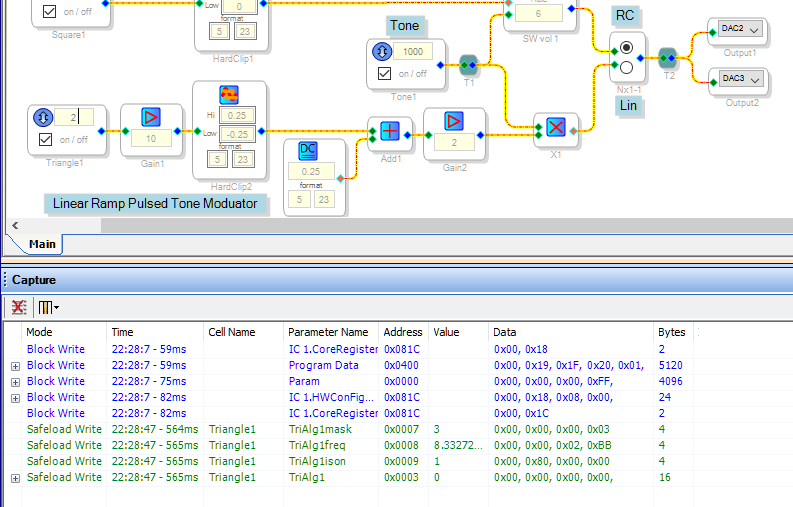Image resolution: width=793 pixels, height=507 pixels.
Task: Click the first CoreRegister data 0x00, 0x18
Action: click(x=521, y=350)
